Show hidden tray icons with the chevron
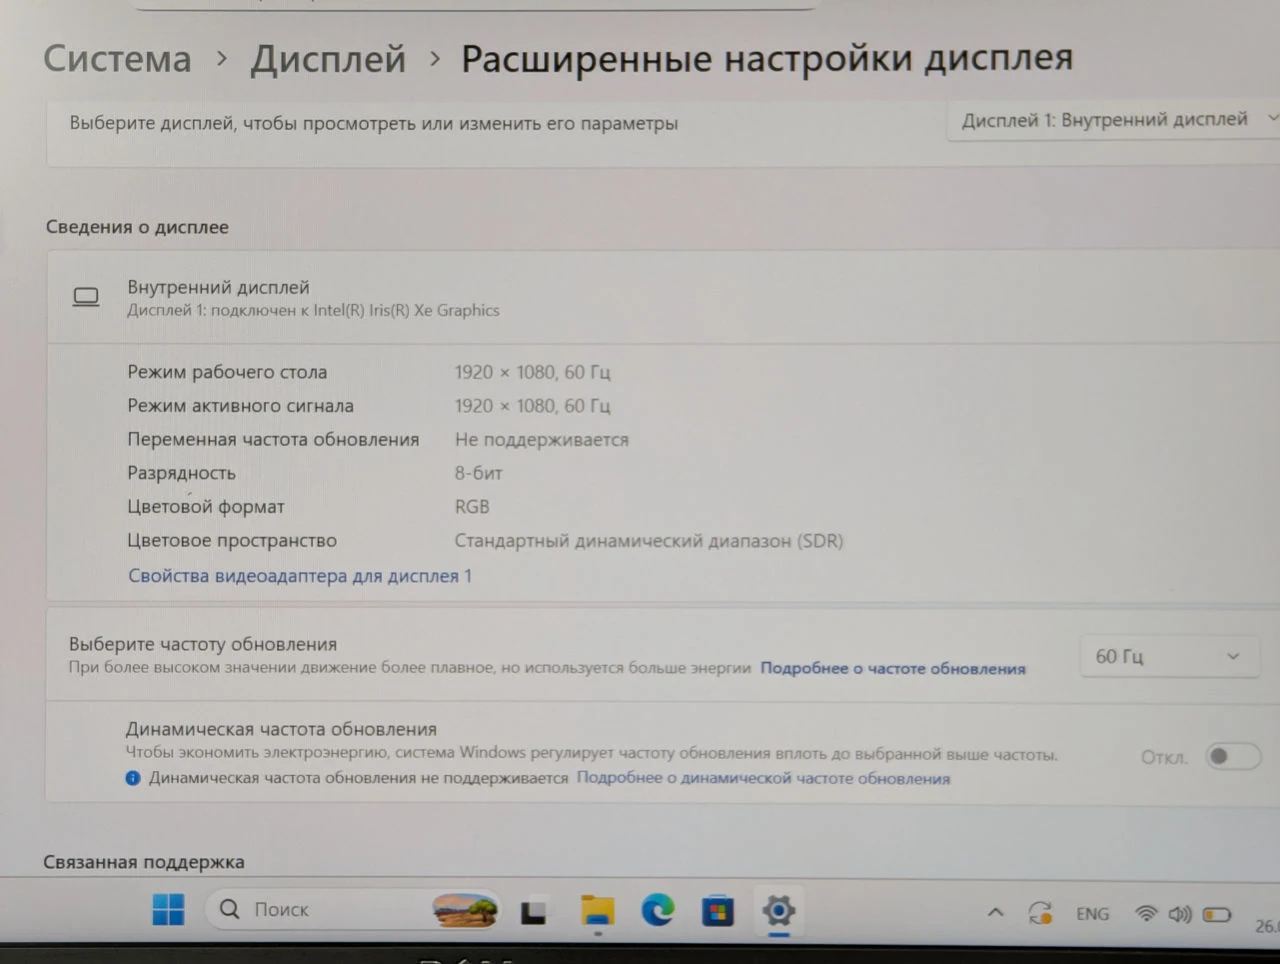Screen dimensions: 1280x964 pos(995,912)
